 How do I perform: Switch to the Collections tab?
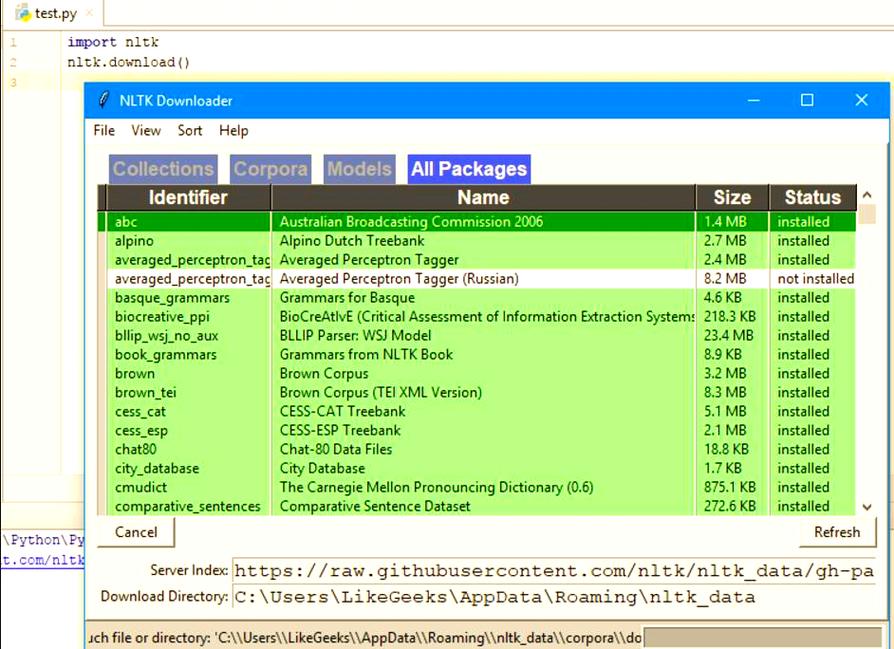163,169
